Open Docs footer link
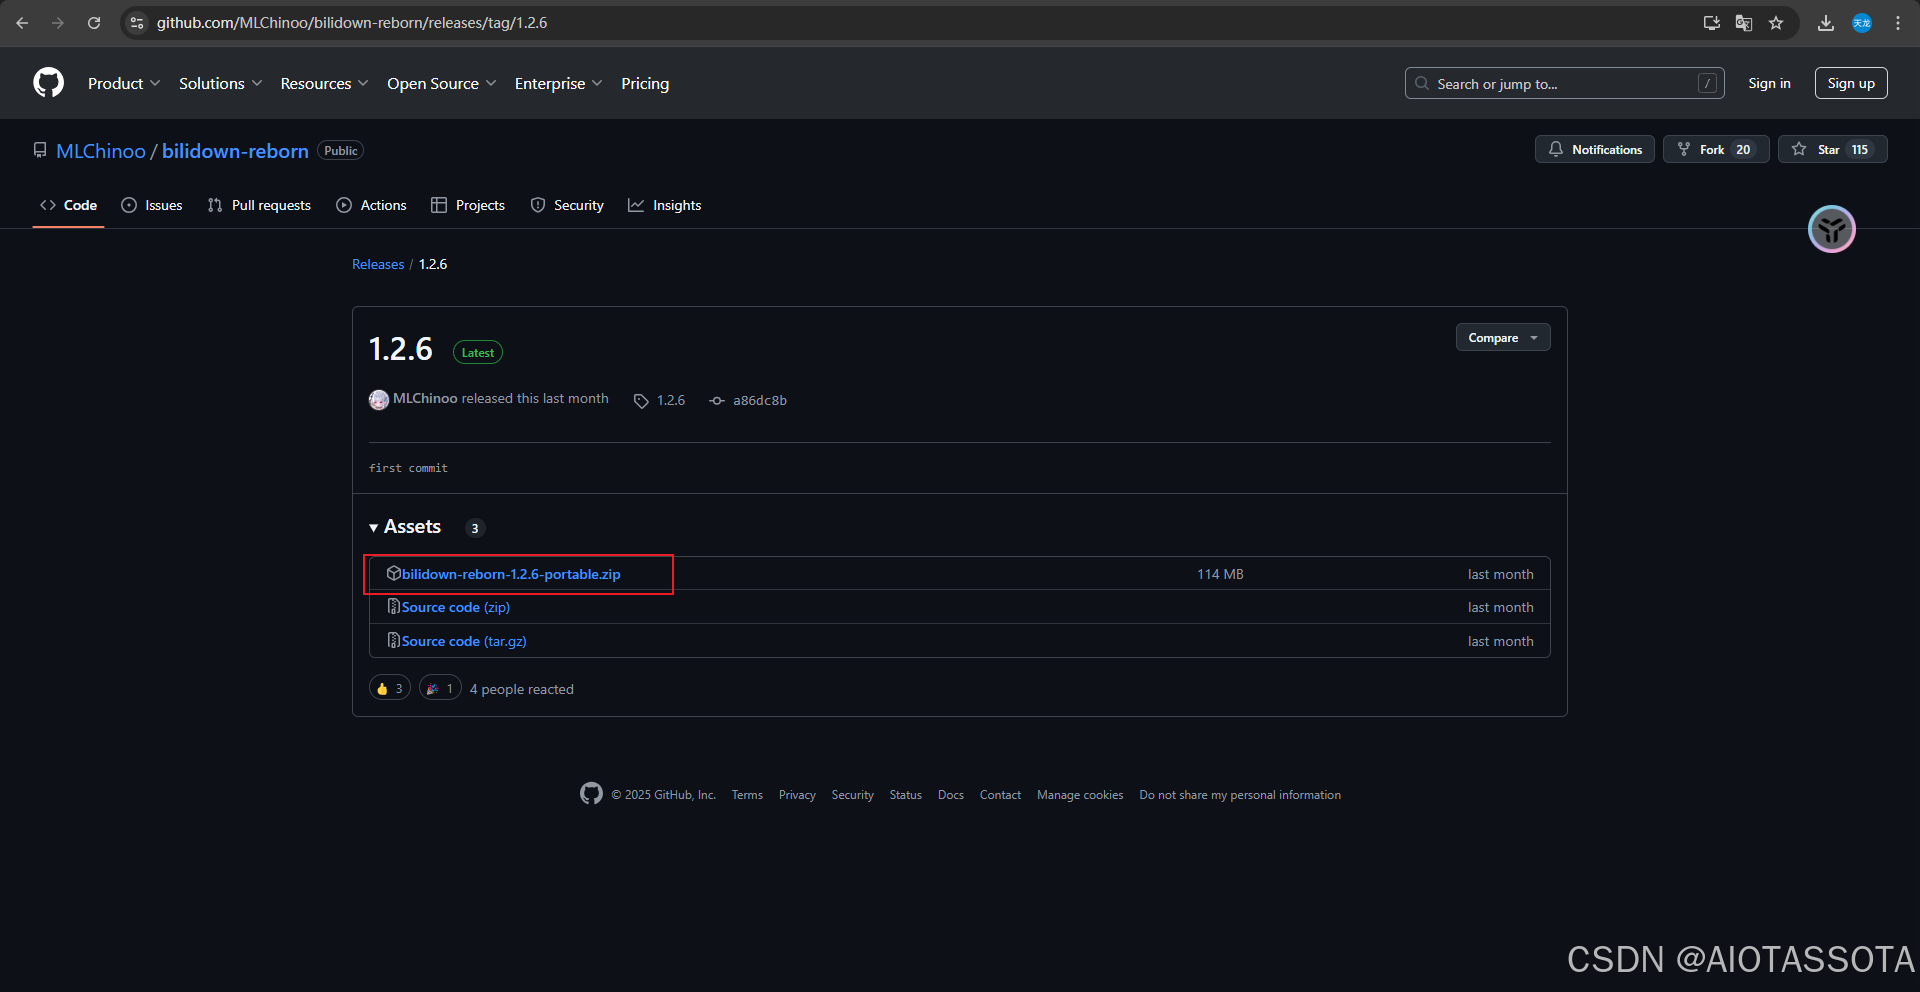This screenshot has width=1920, height=992. [x=951, y=795]
